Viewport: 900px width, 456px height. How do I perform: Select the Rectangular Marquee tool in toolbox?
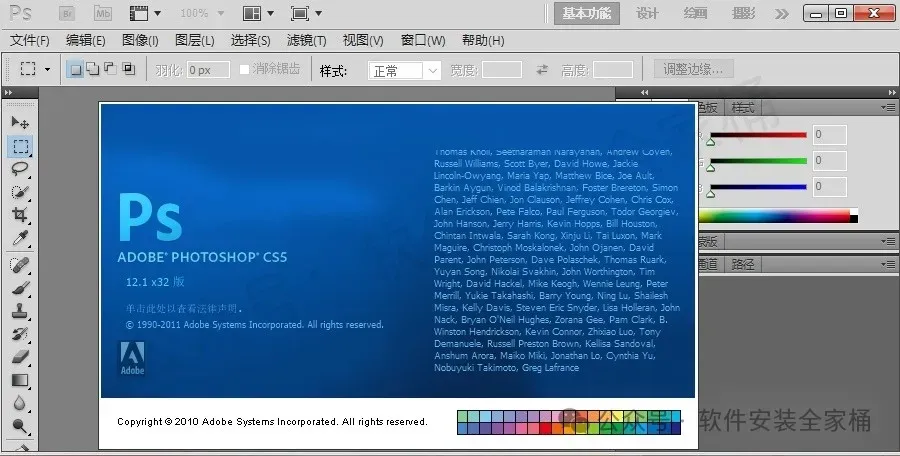tap(20, 146)
